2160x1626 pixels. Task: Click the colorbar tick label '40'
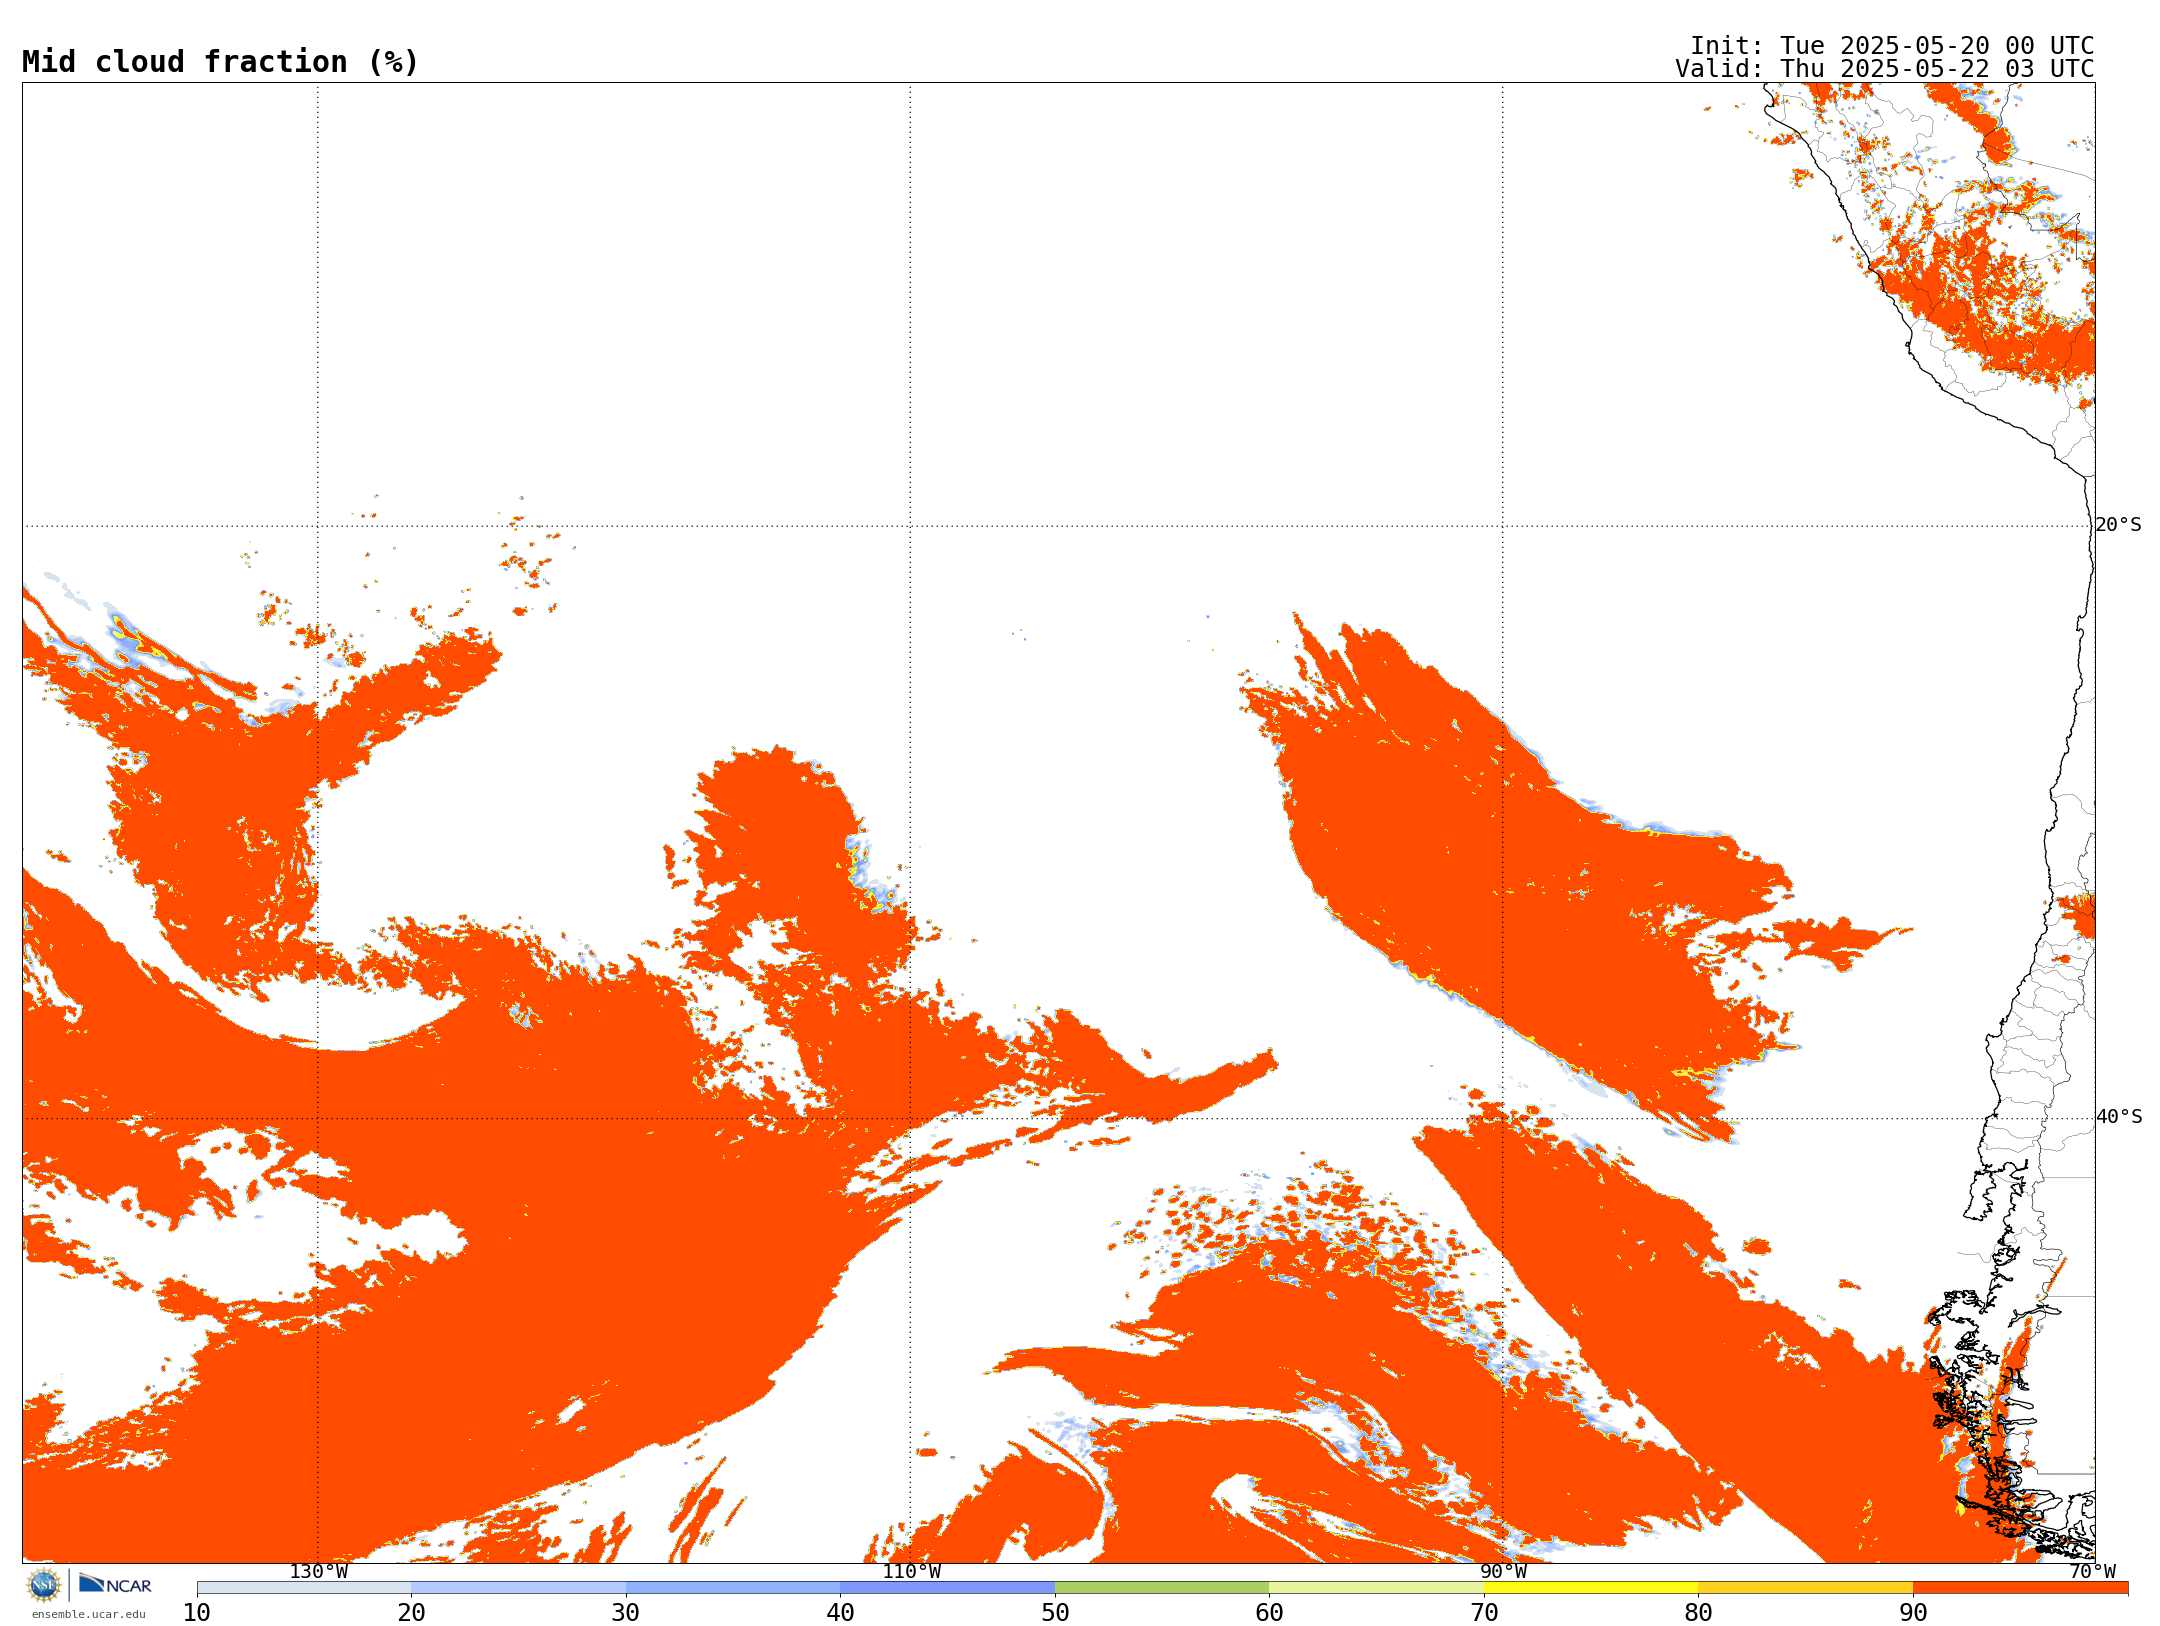pyautogui.click(x=840, y=1612)
